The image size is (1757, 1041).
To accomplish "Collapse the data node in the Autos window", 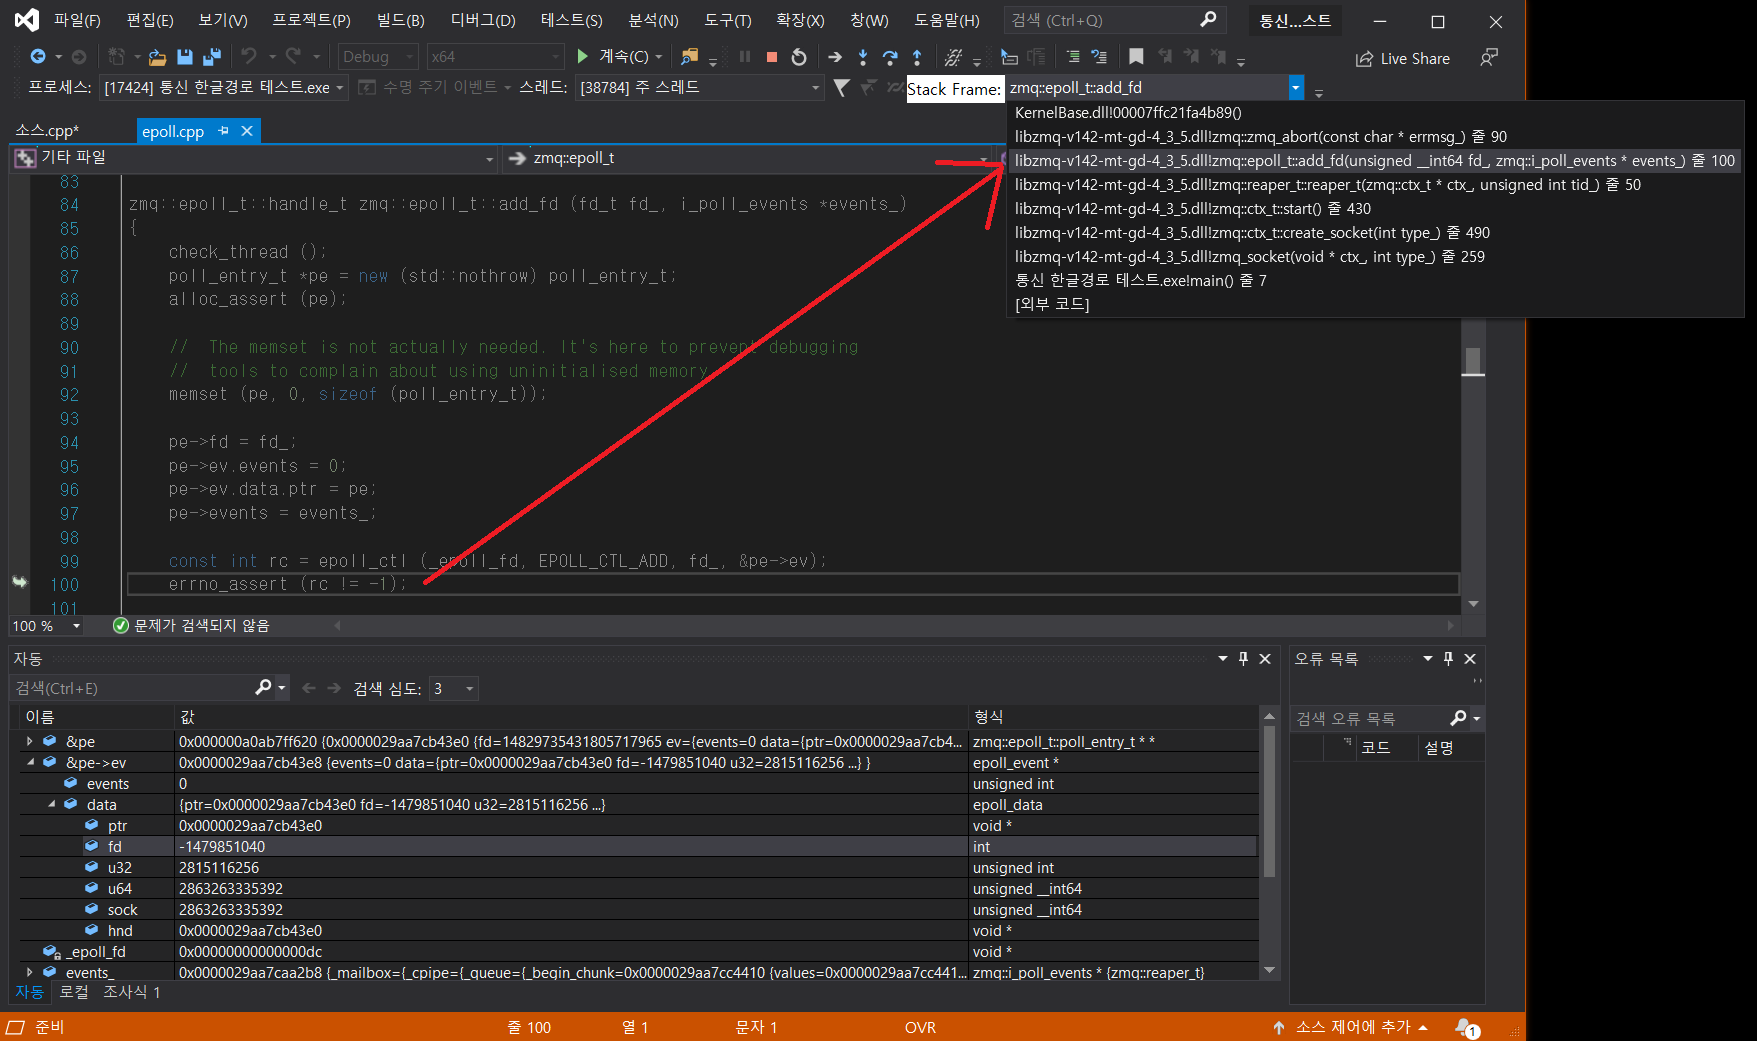I will (x=52, y=804).
